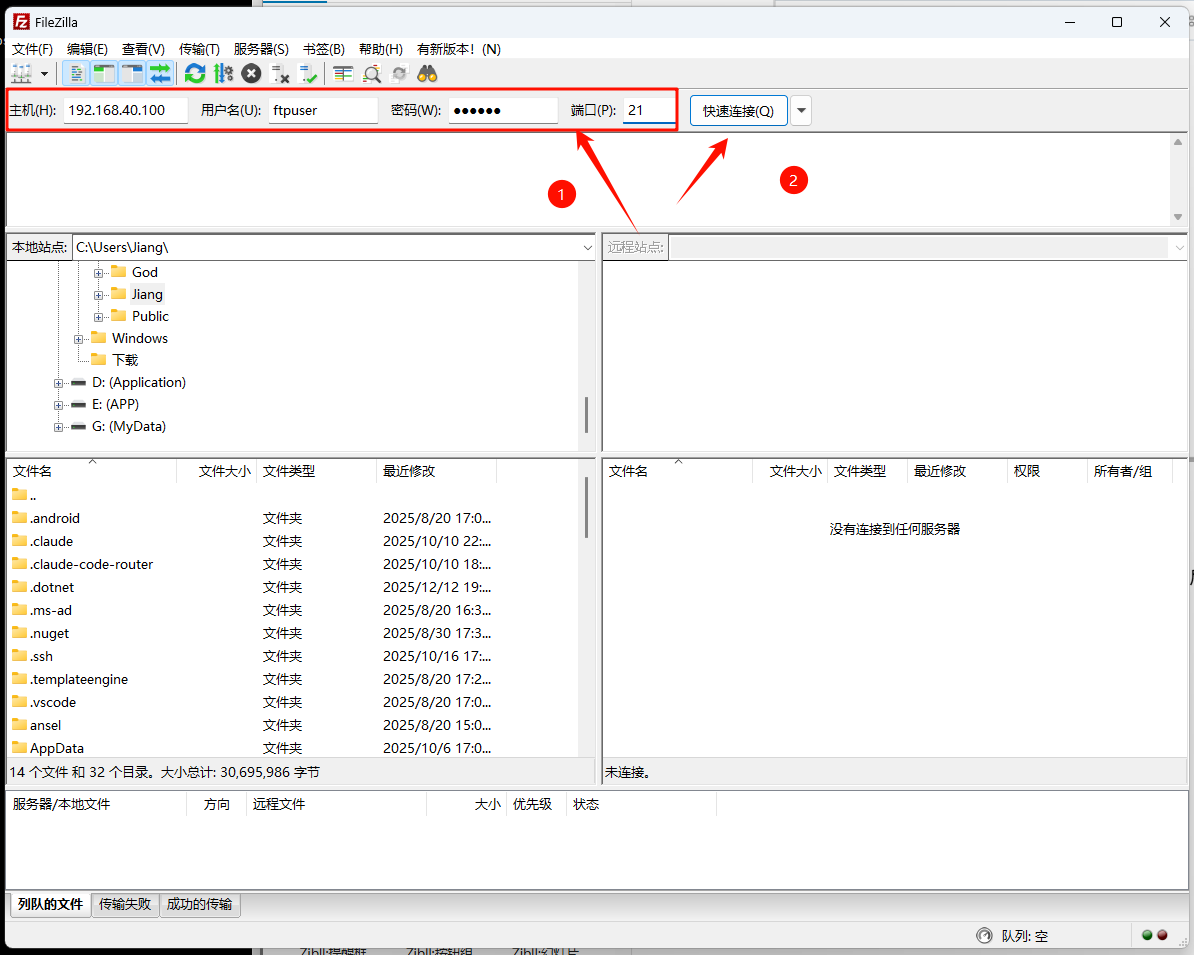Click the .ssh folder icon
This screenshot has width=1194, height=955.
(x=20, y=656)
